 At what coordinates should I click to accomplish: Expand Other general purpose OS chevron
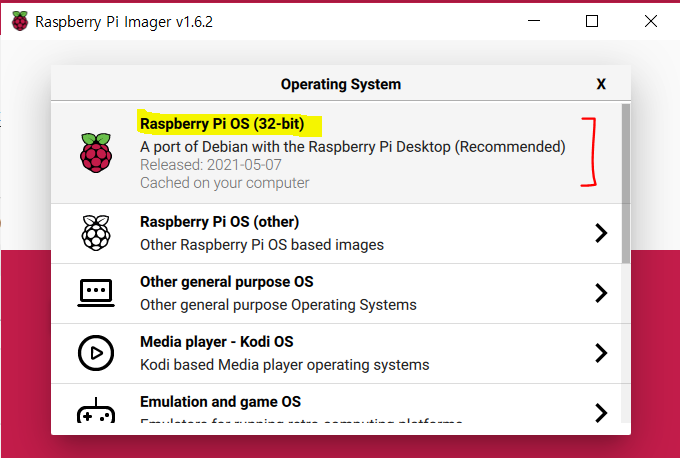tap(601, 293)
